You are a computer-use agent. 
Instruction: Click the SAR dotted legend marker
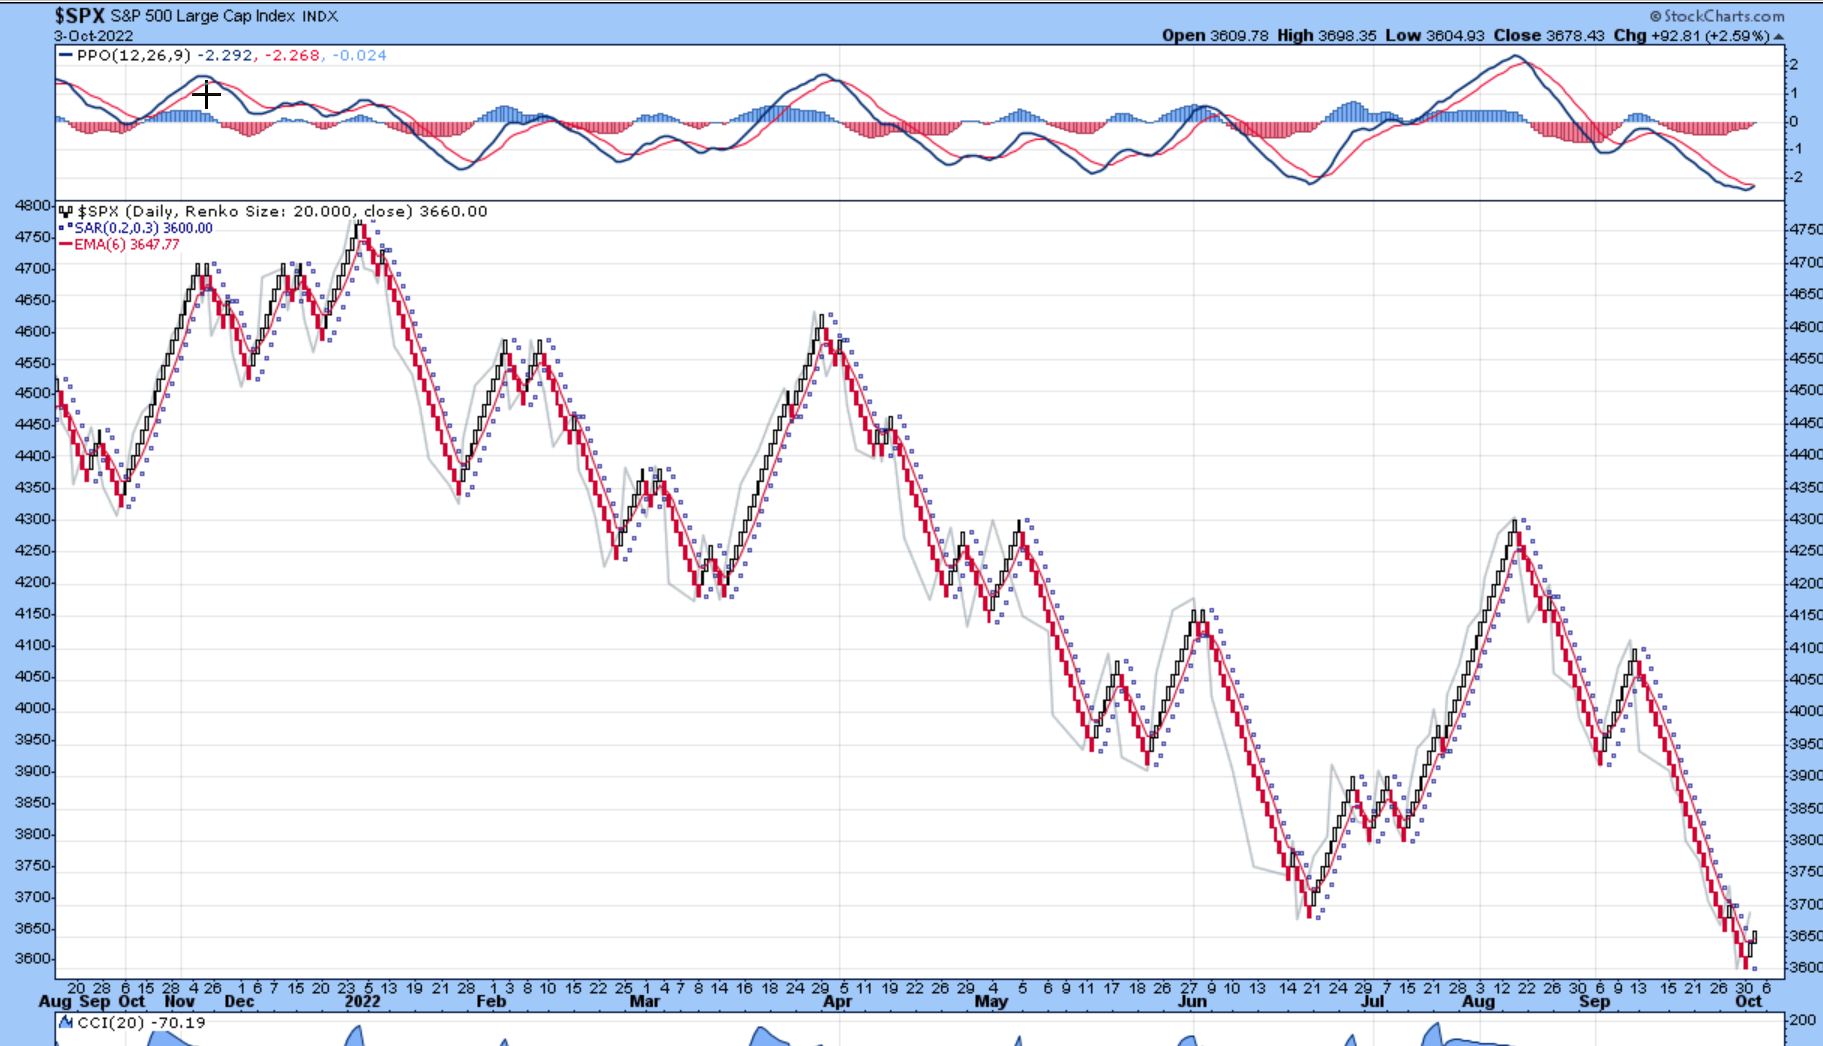coord(66,228)
